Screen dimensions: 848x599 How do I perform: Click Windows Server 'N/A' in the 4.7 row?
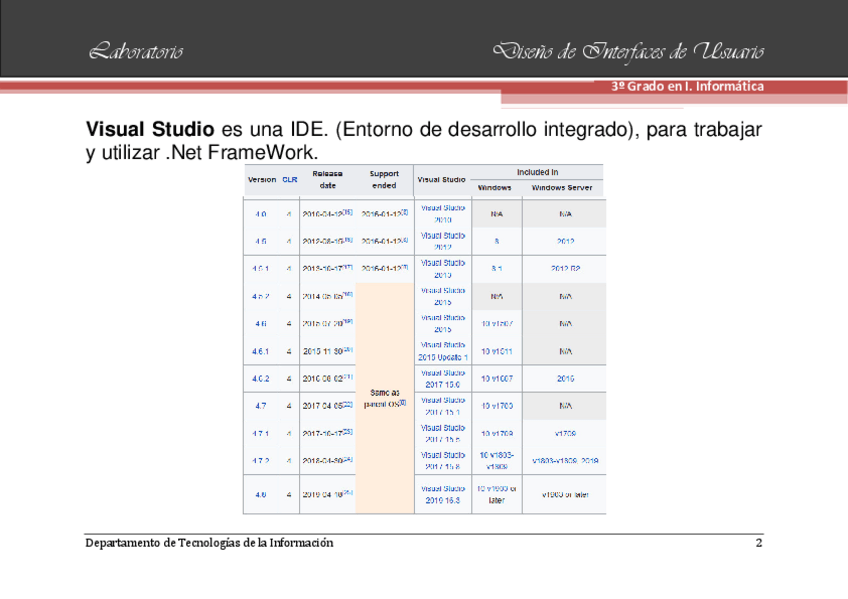tap(565, 406)
